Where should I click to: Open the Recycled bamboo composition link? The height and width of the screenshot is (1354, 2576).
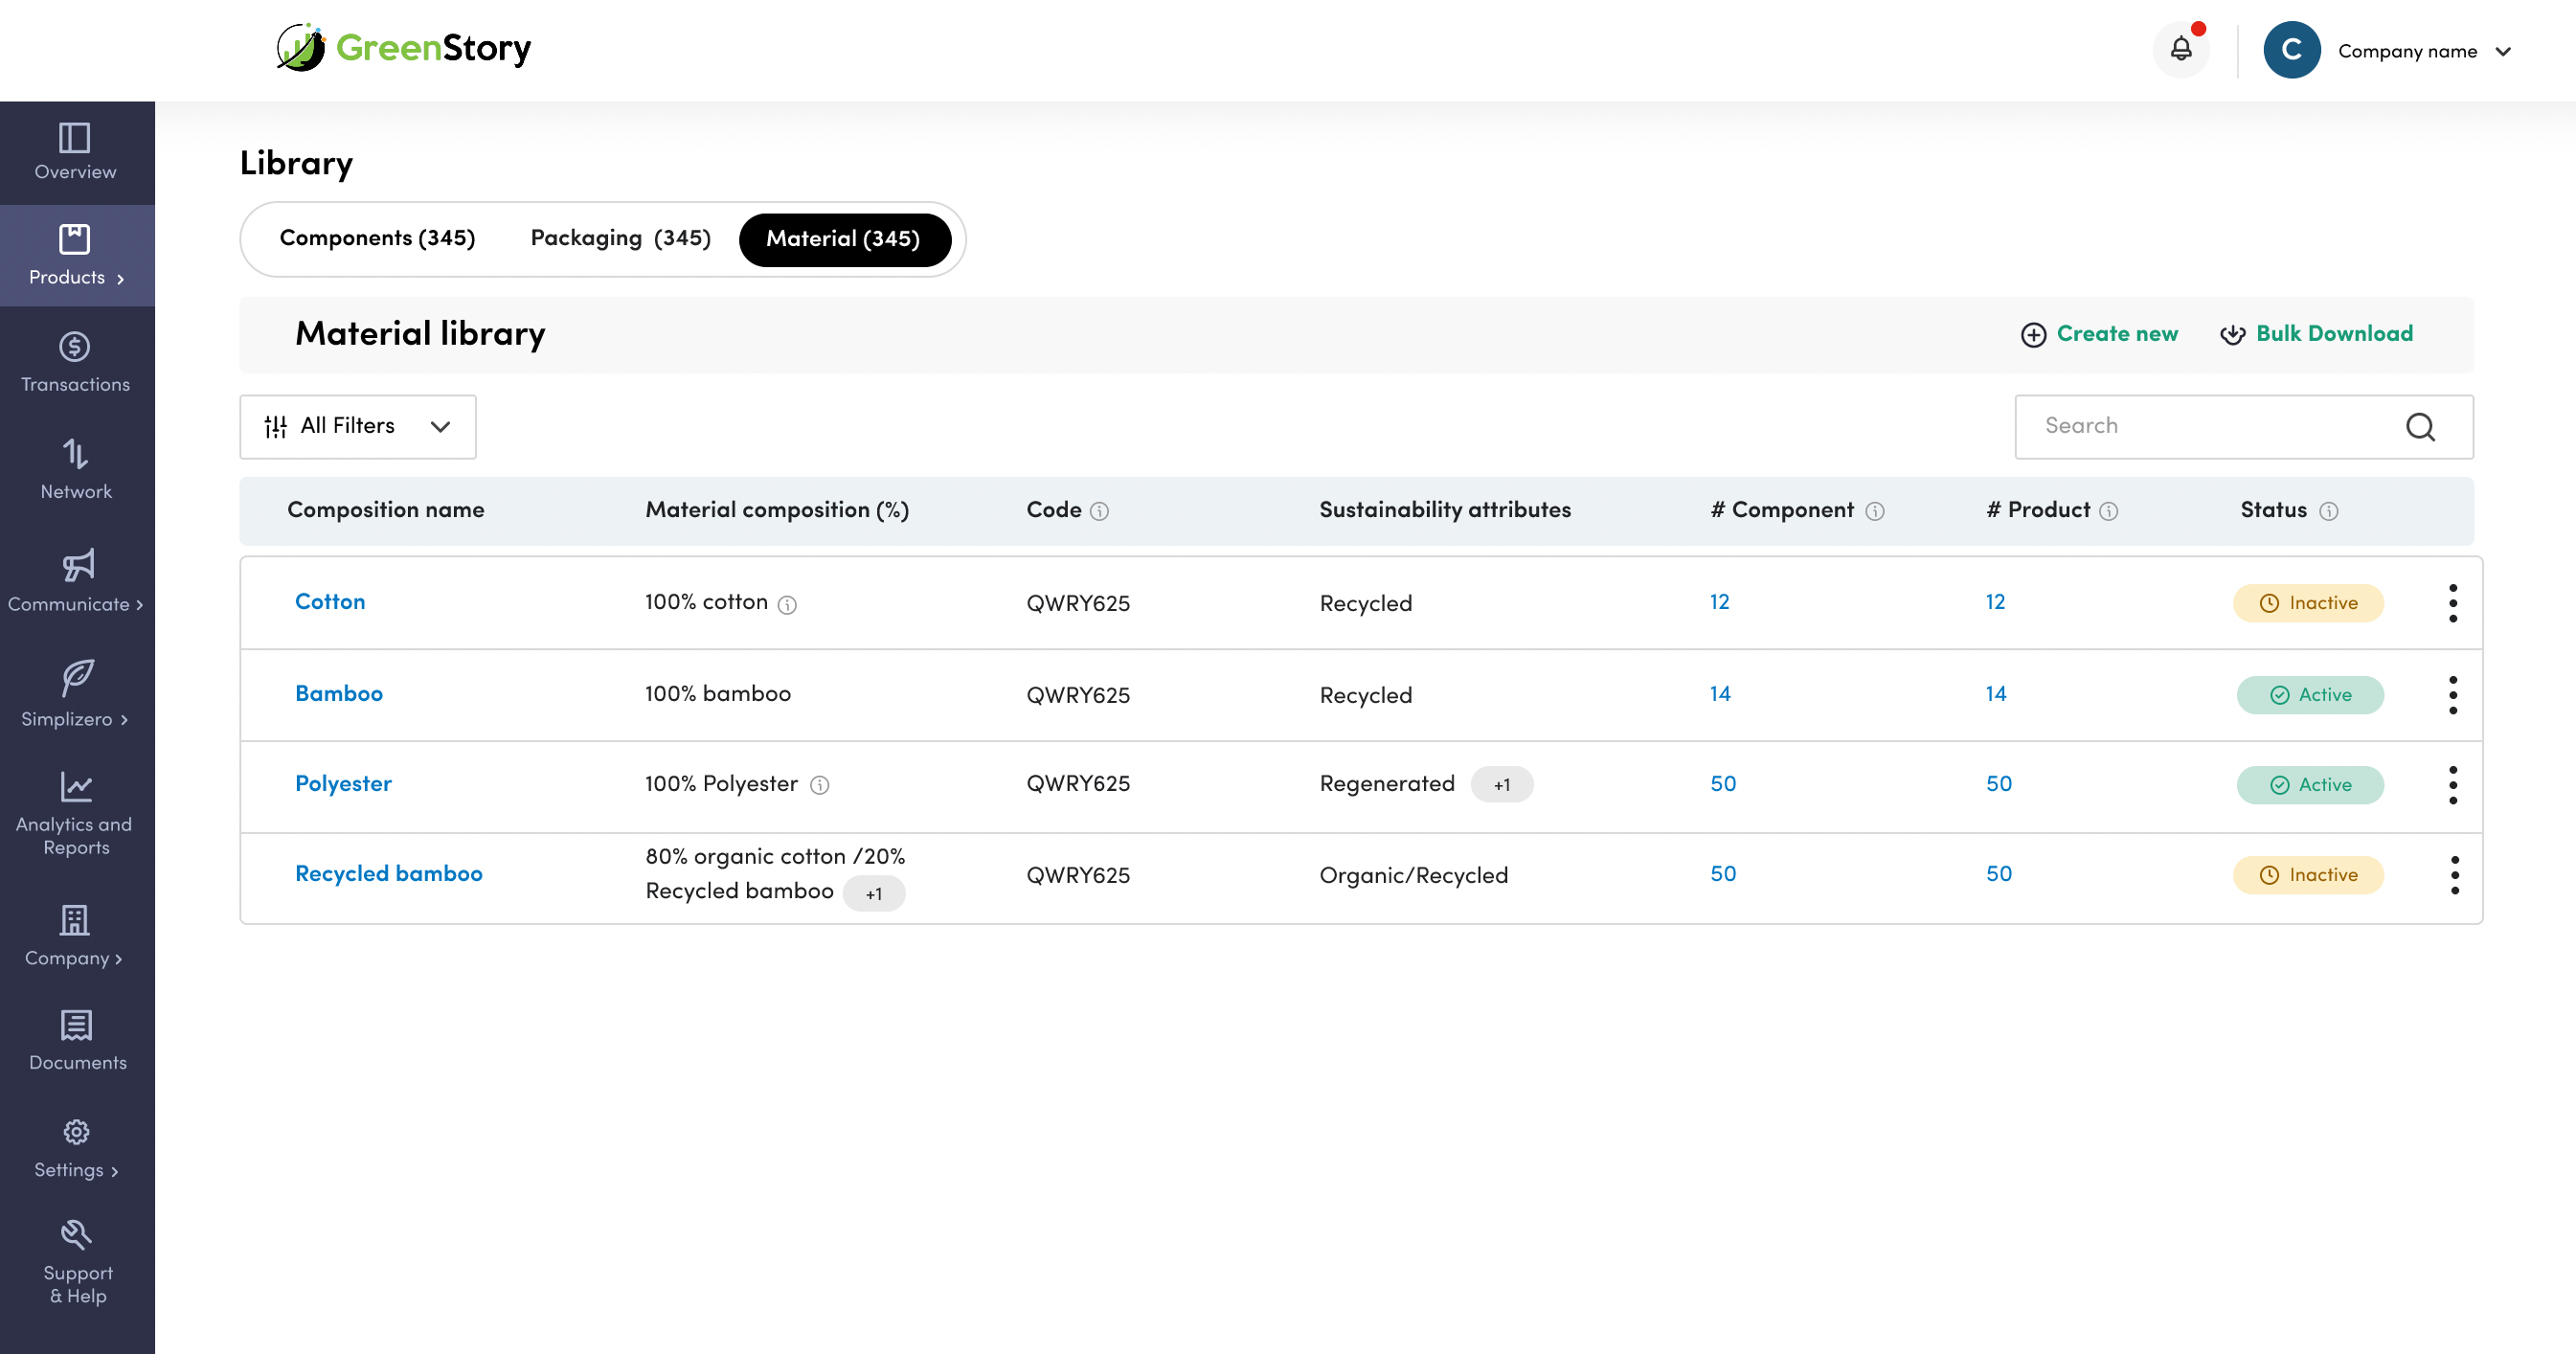click(388, 874)
